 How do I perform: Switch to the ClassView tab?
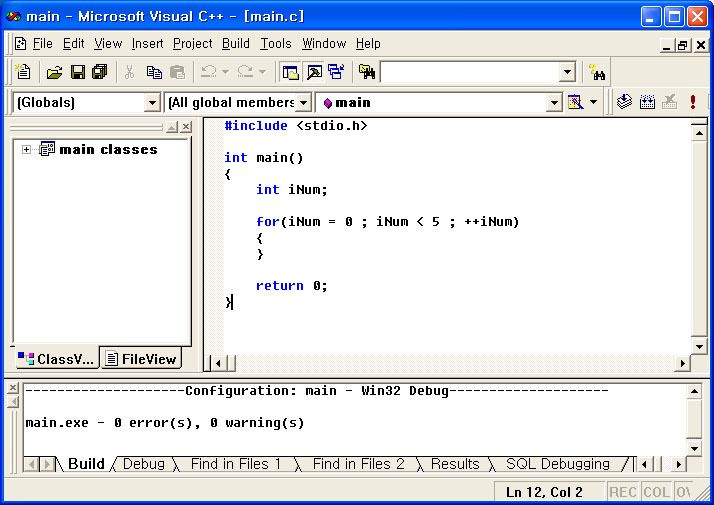tap(56, 359)
